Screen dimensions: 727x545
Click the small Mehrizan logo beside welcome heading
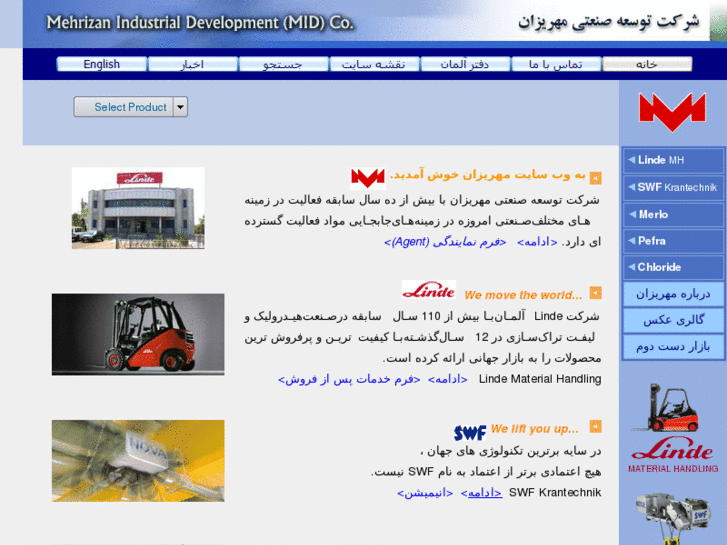(x=368, y=178)
